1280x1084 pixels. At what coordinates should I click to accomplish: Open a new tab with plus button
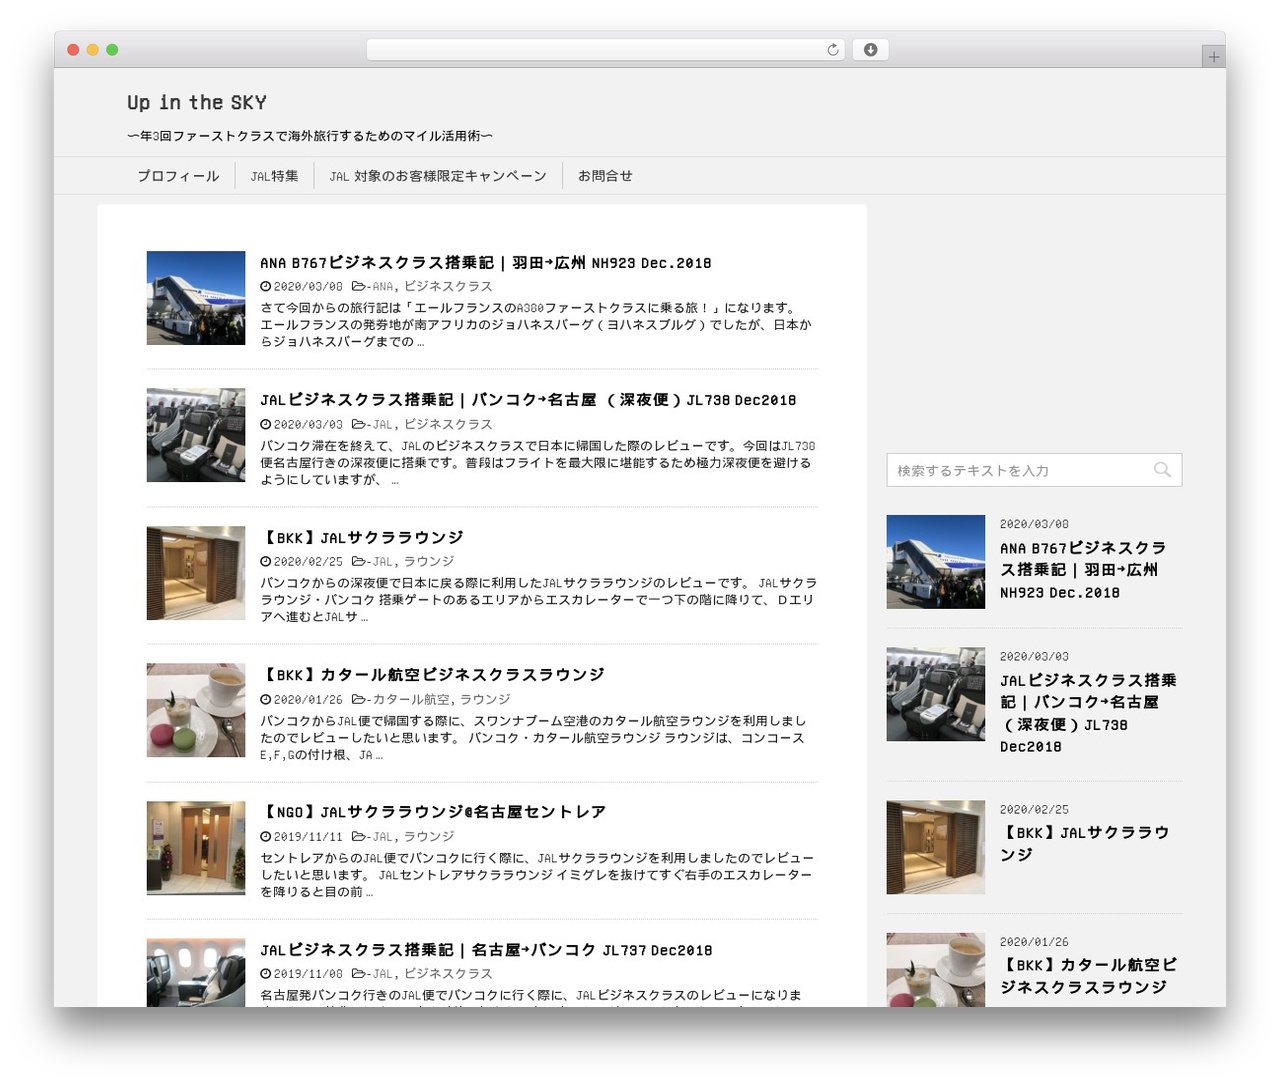(1213, 57)
